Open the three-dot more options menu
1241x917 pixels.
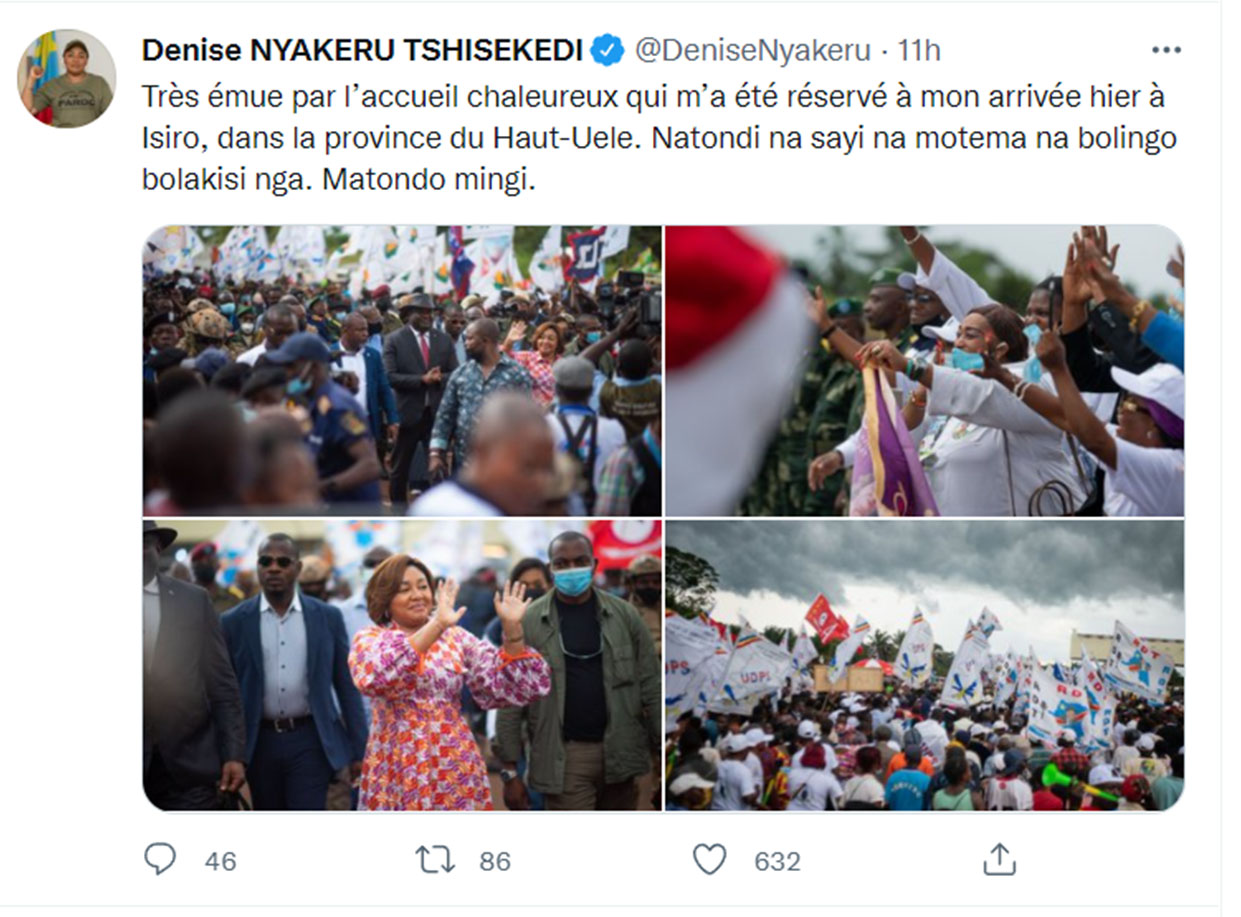tap(1166, 50)
